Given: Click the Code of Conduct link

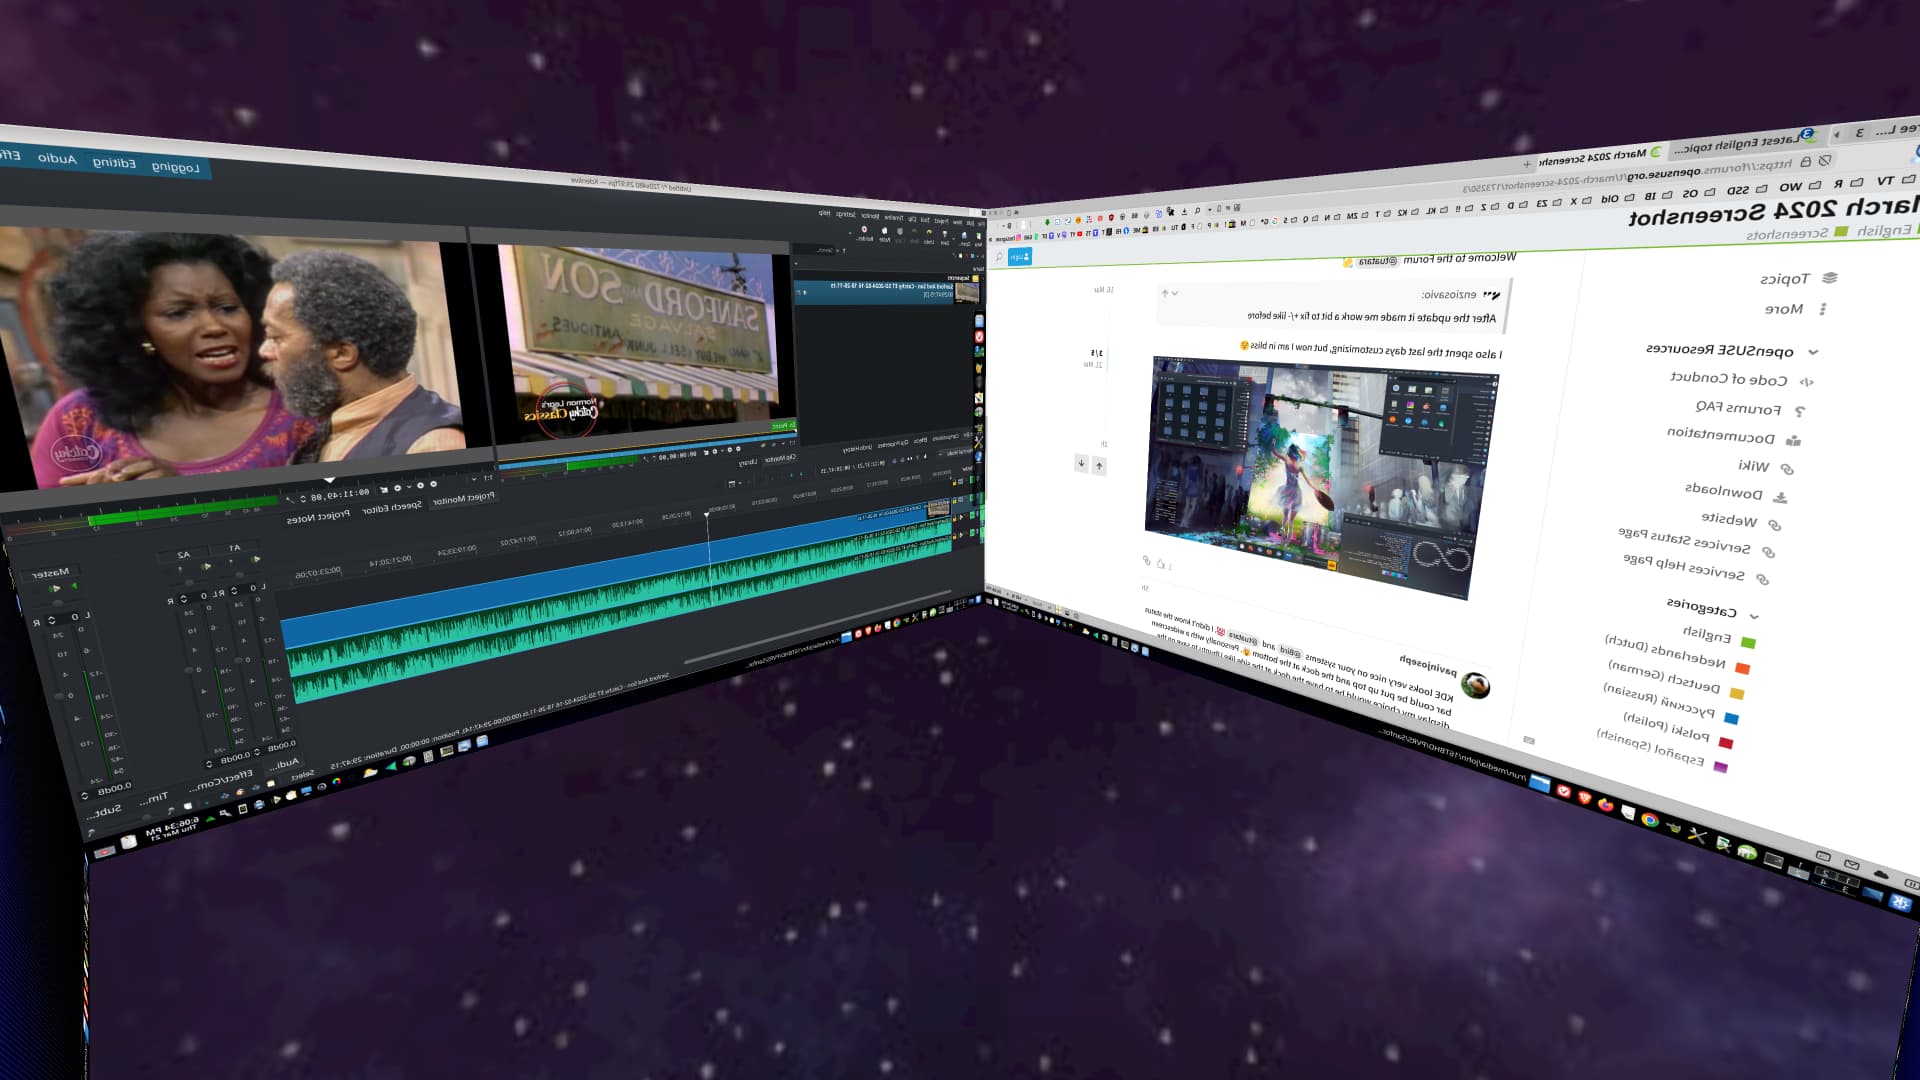Looking at the screenshot, I should 1728,379.
